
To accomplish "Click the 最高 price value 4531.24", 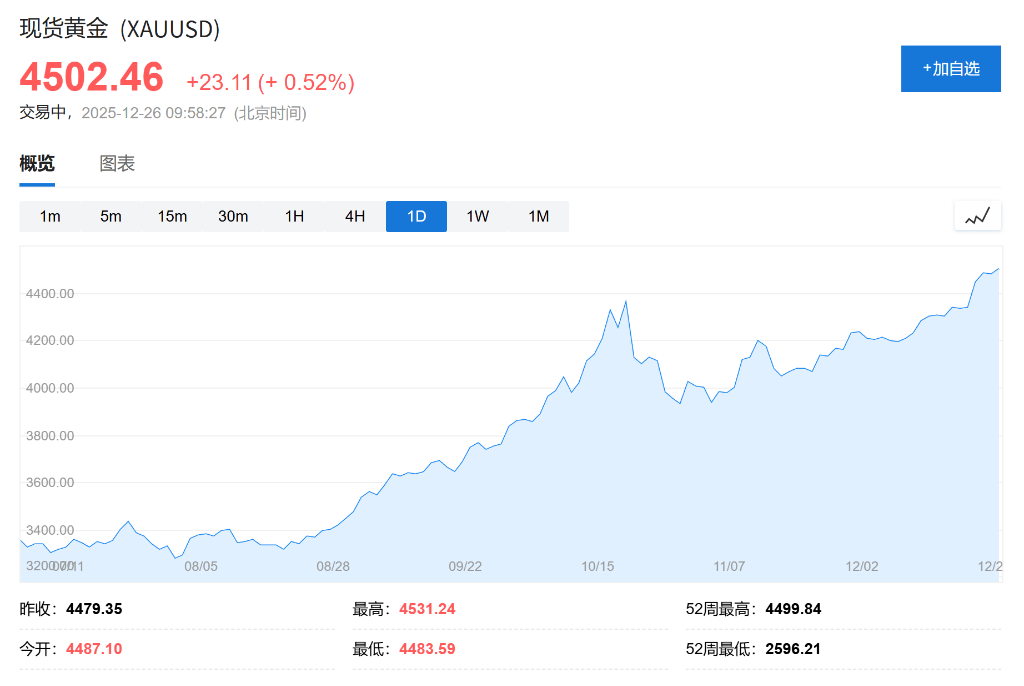I will tap(427, 609).
